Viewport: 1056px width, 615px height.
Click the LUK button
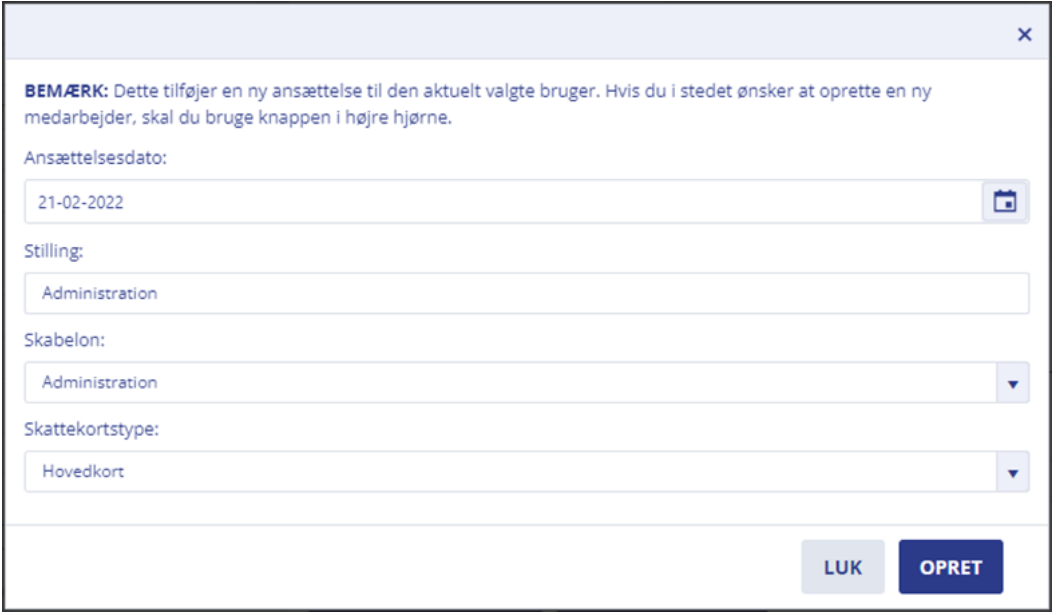pyautogui.click(x=843, y=567)
